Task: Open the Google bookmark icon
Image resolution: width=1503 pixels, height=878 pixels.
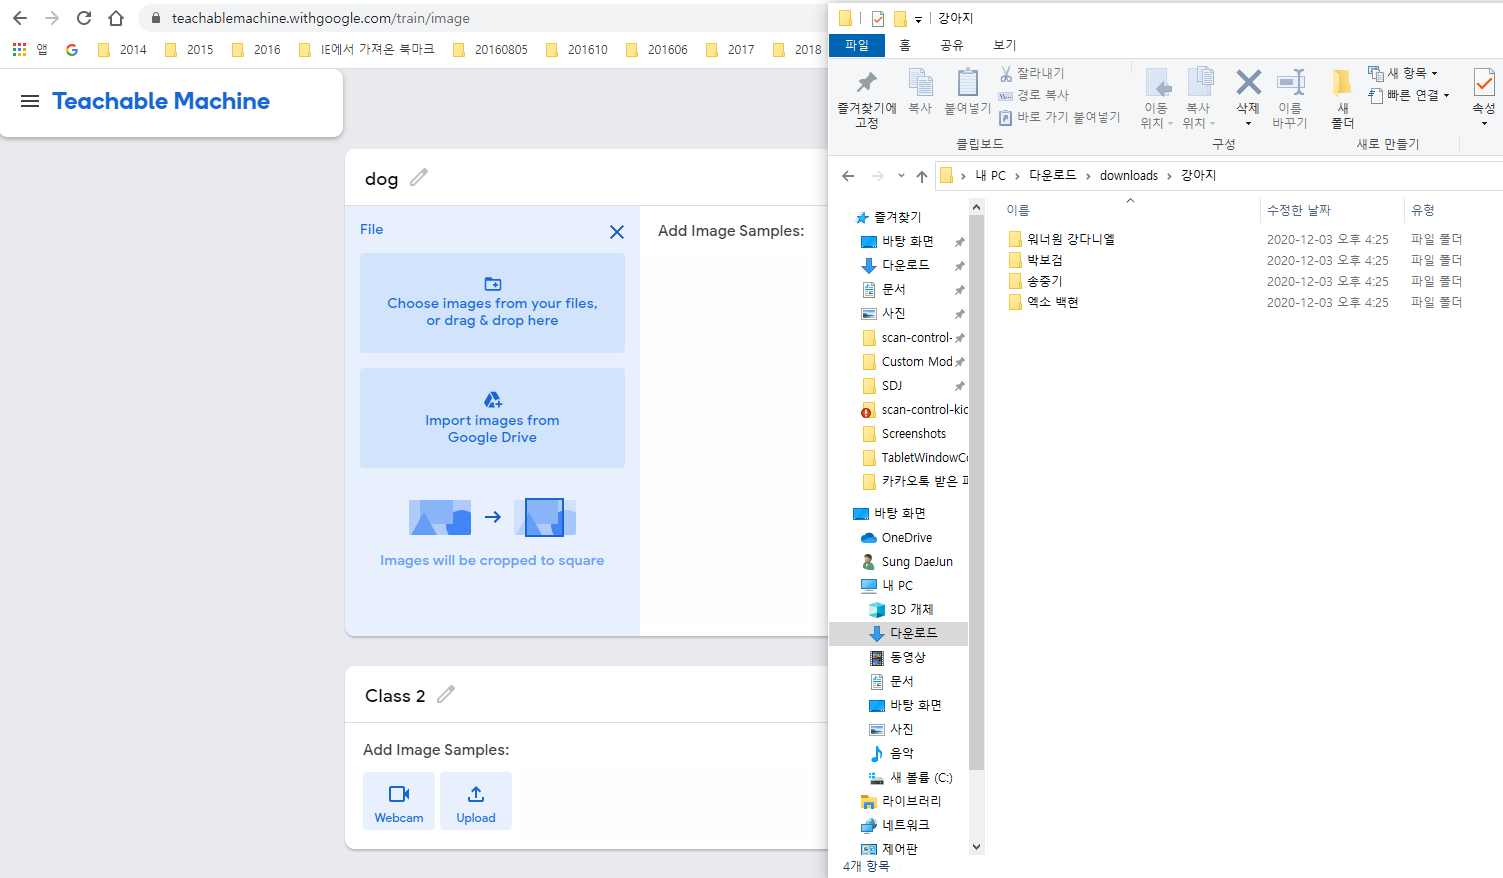Action: pos(72,49)
